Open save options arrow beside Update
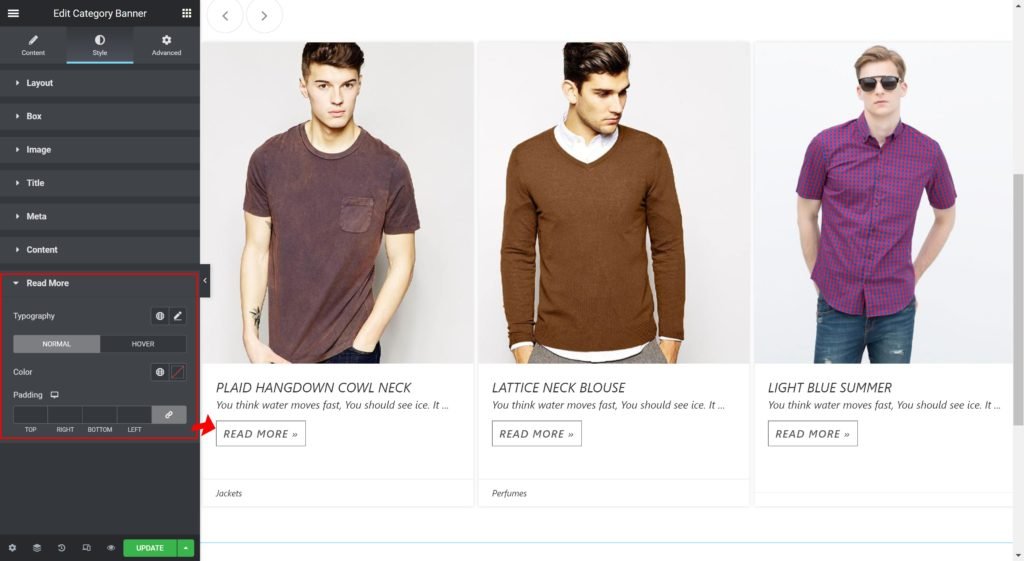Screen dimensions: 1024x561 186,548
